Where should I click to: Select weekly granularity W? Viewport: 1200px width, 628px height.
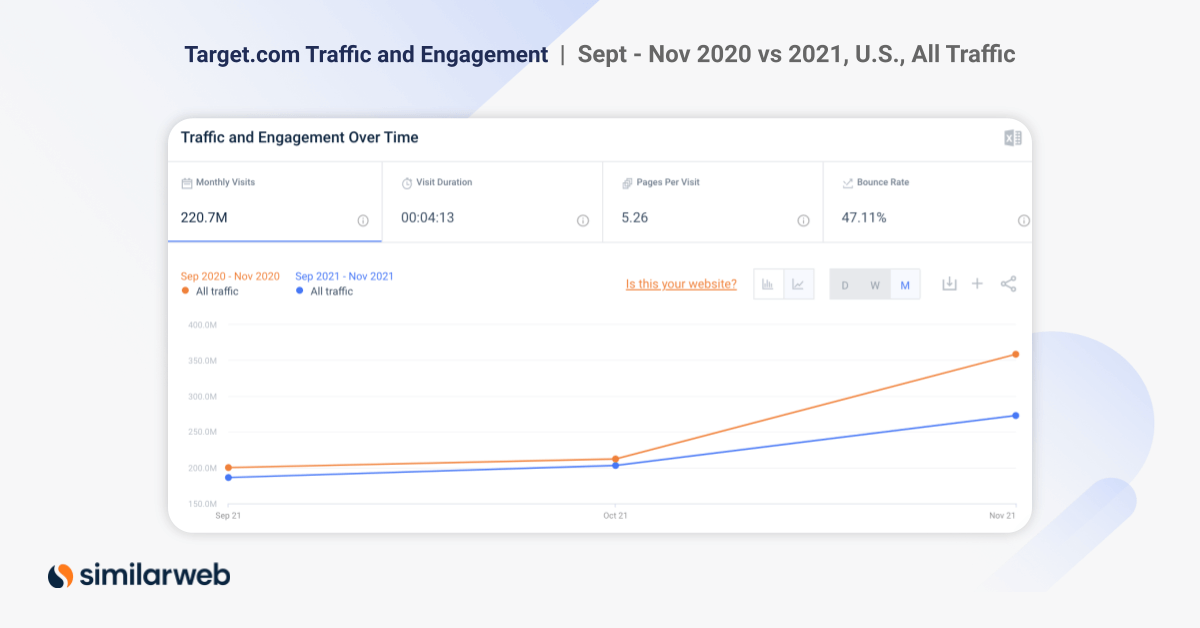875,285
